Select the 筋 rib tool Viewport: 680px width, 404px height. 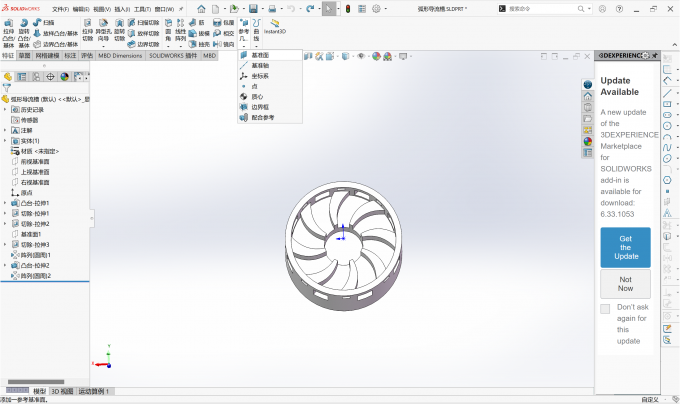point(196,23)
